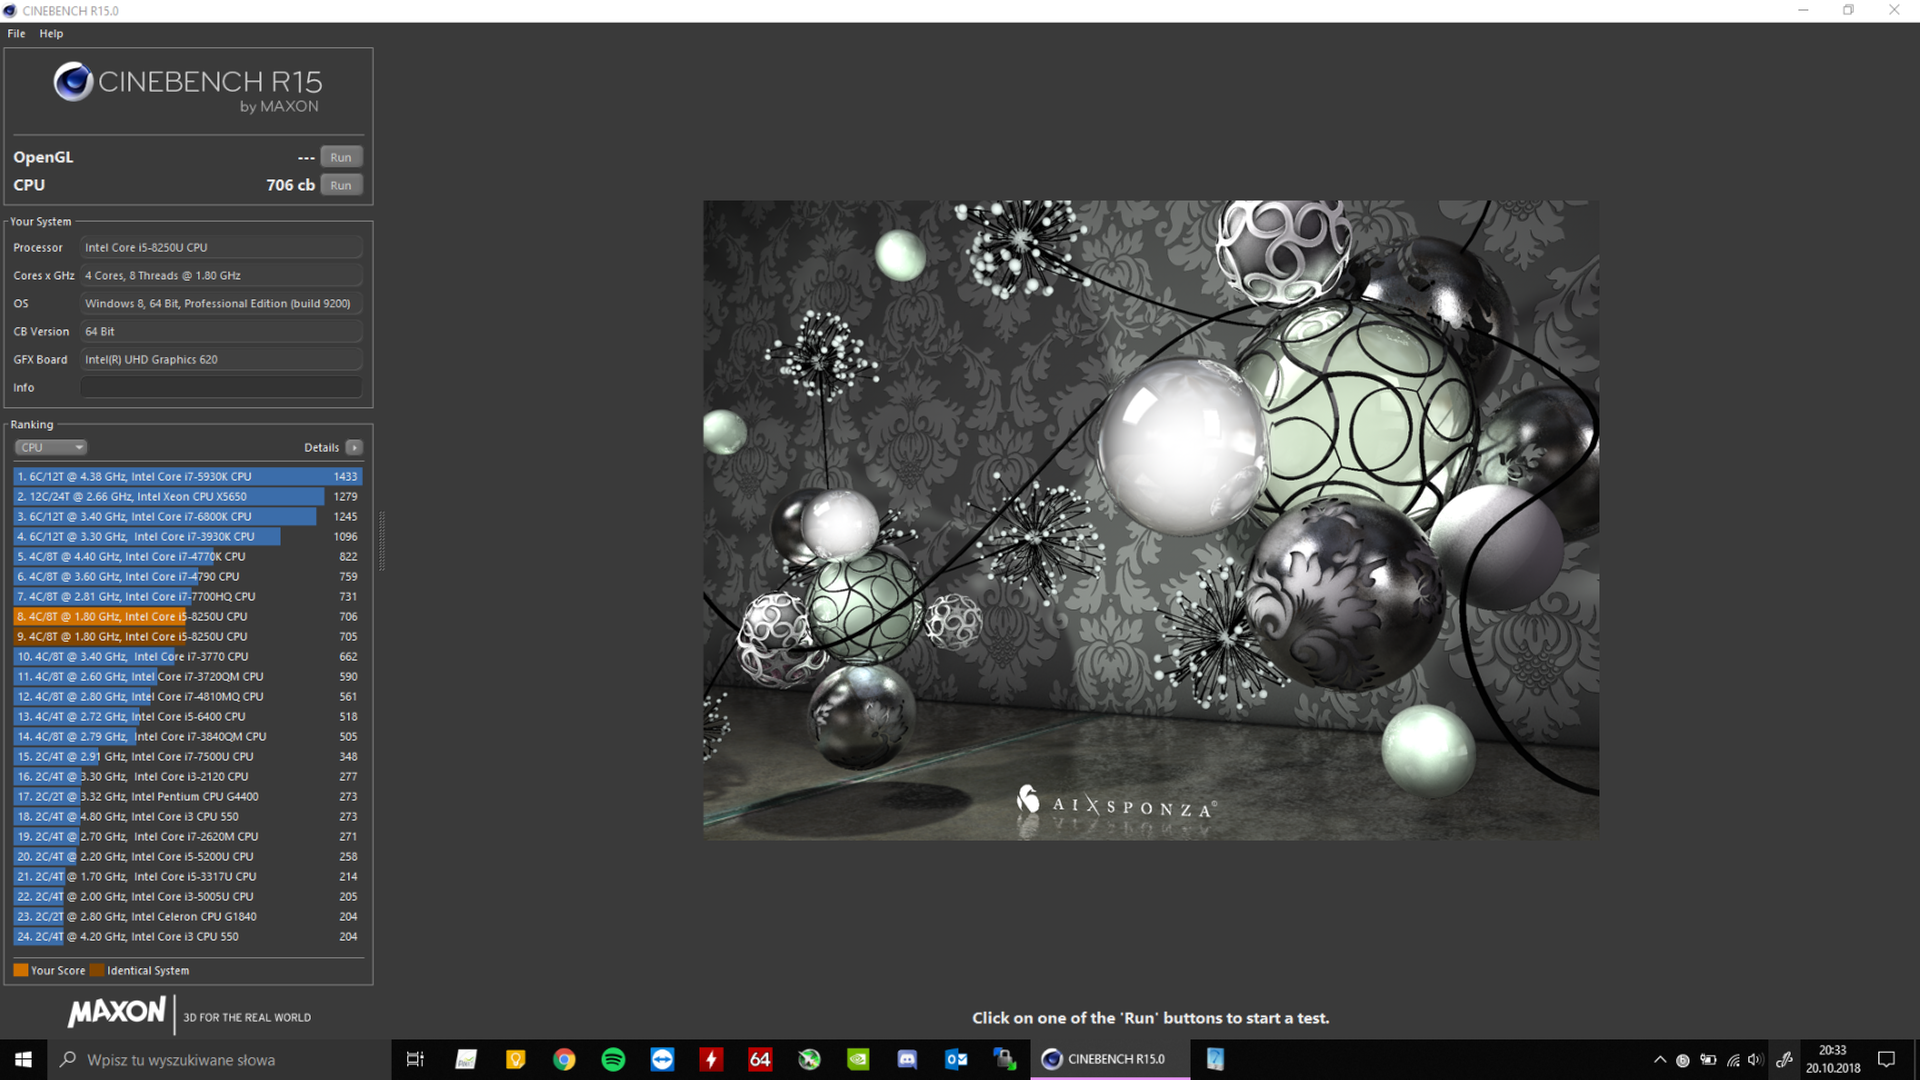Select ranking row 7 Core i7-7700HQ
The height and width of the screenshot is (1080, 1920).
coord(188,596)
